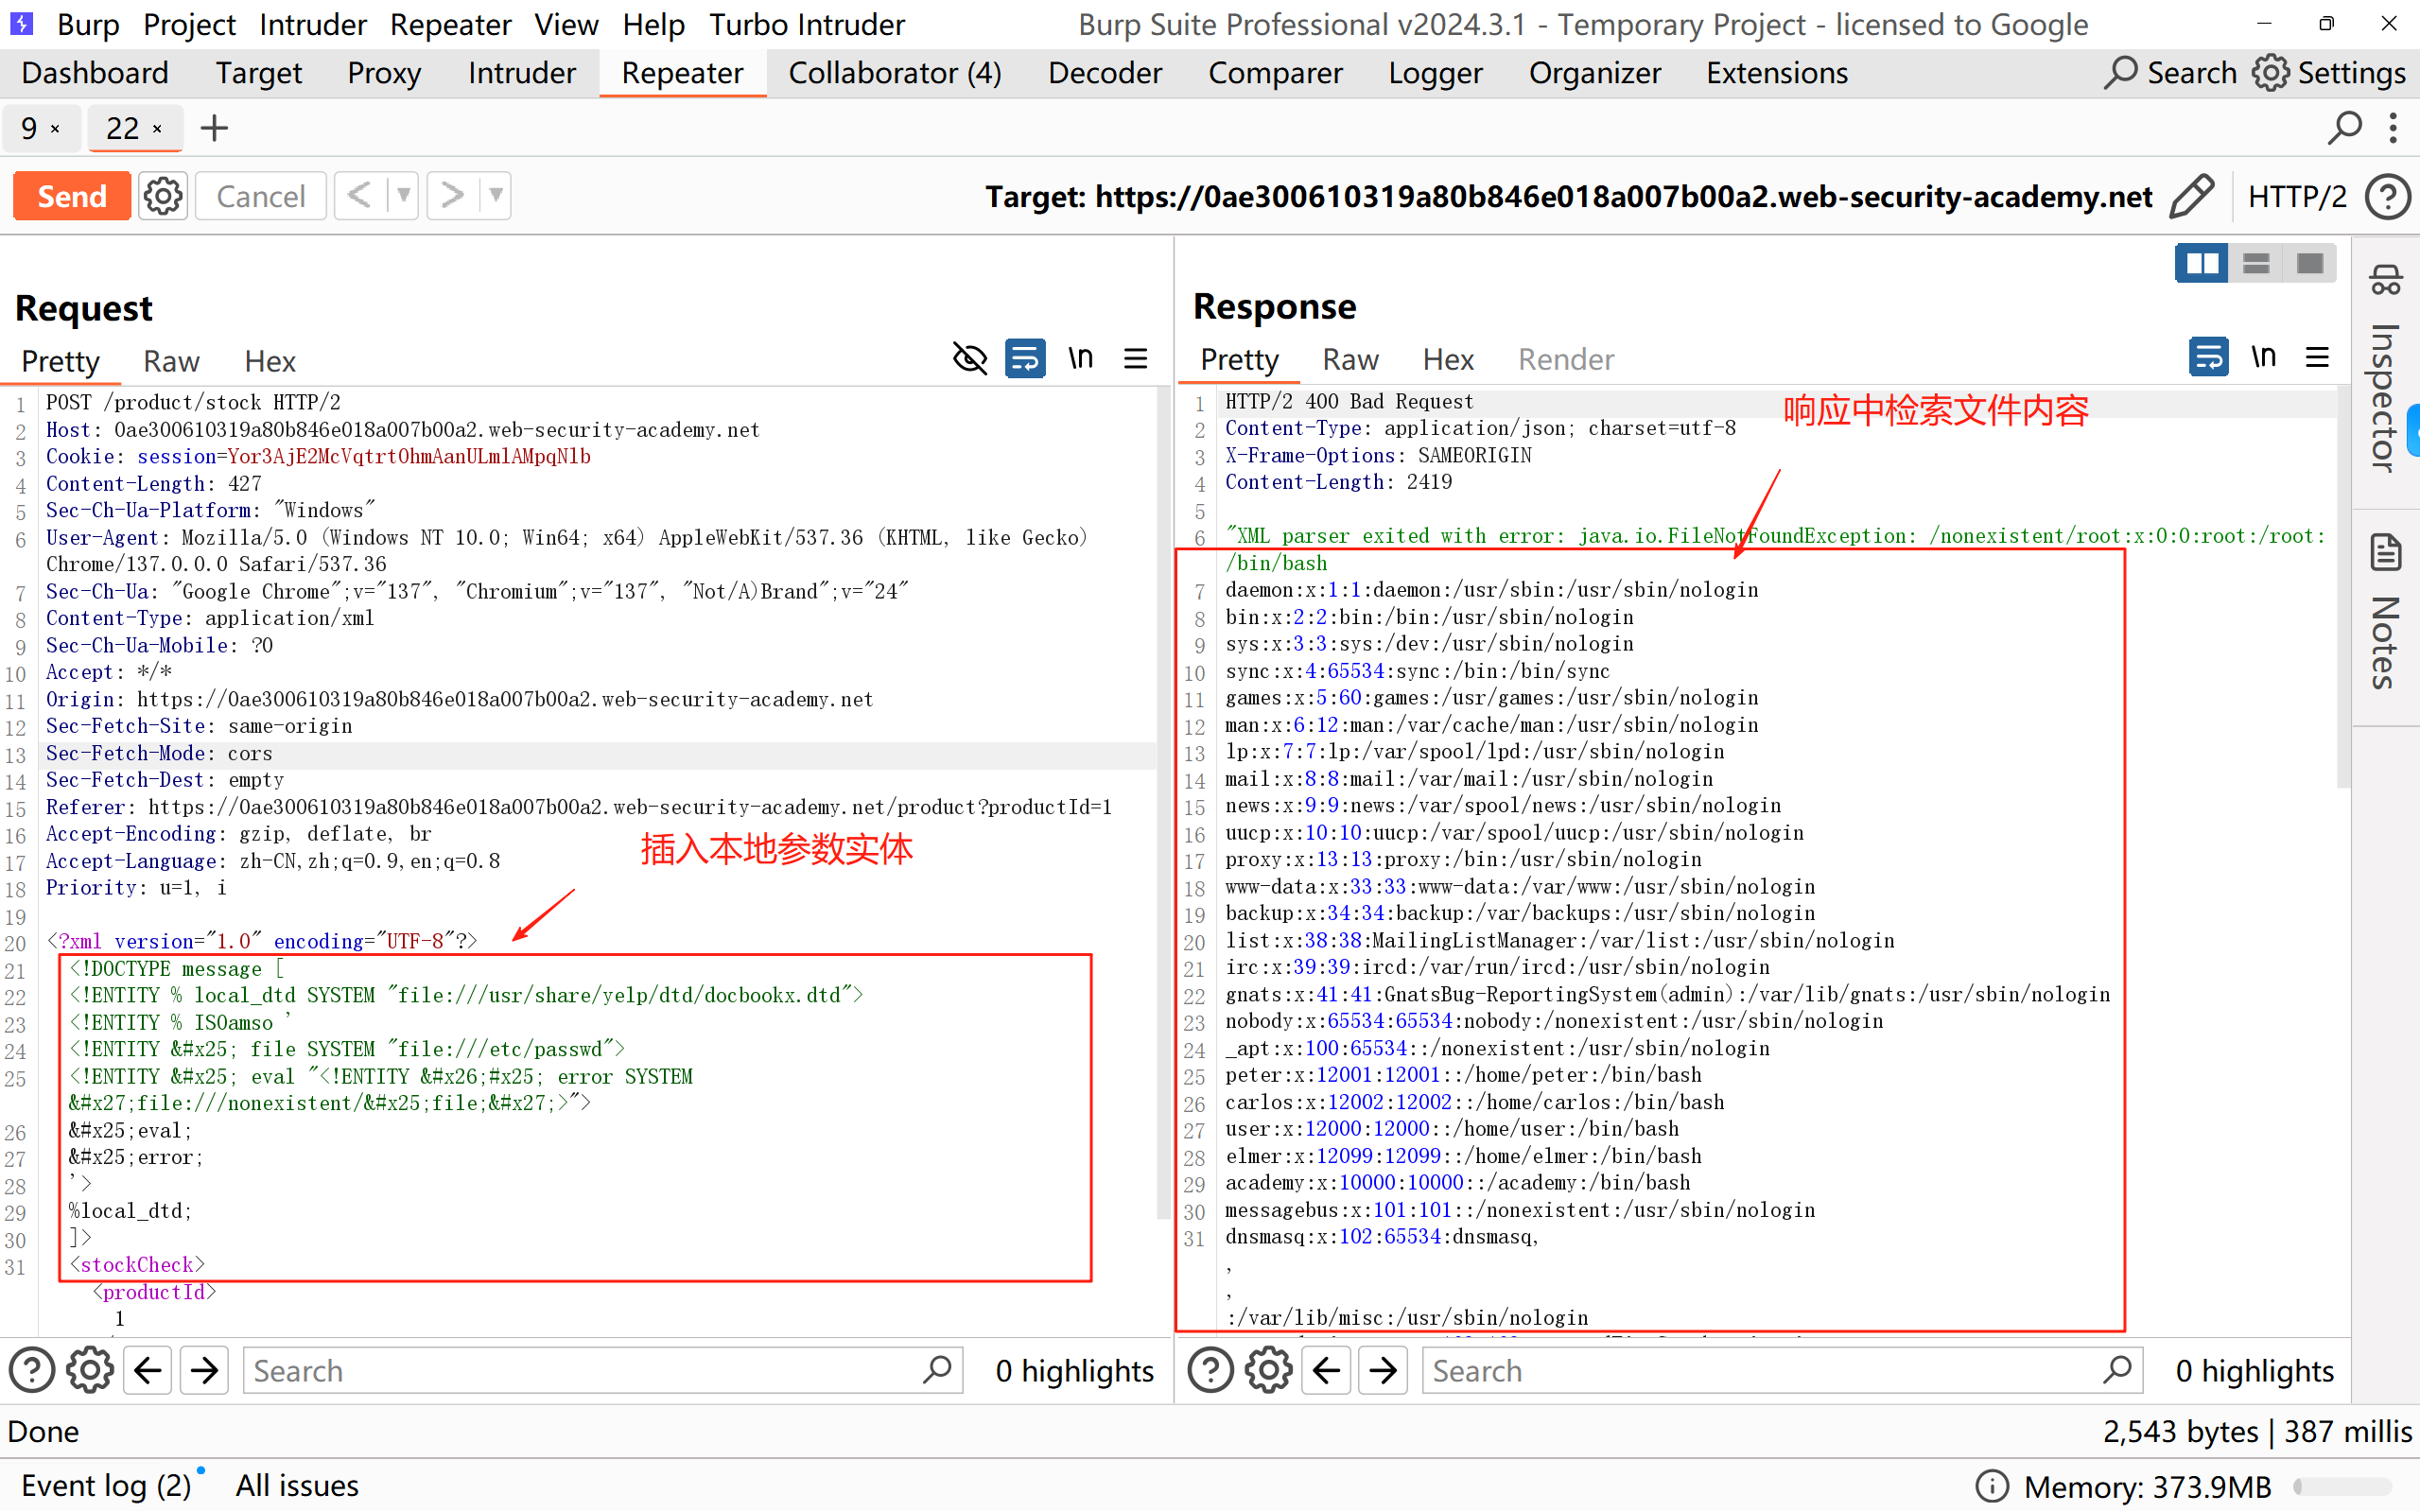Toggle non-printable characters visibility in request
The width and height of the screenshot is (2420, 1512).
969,359
